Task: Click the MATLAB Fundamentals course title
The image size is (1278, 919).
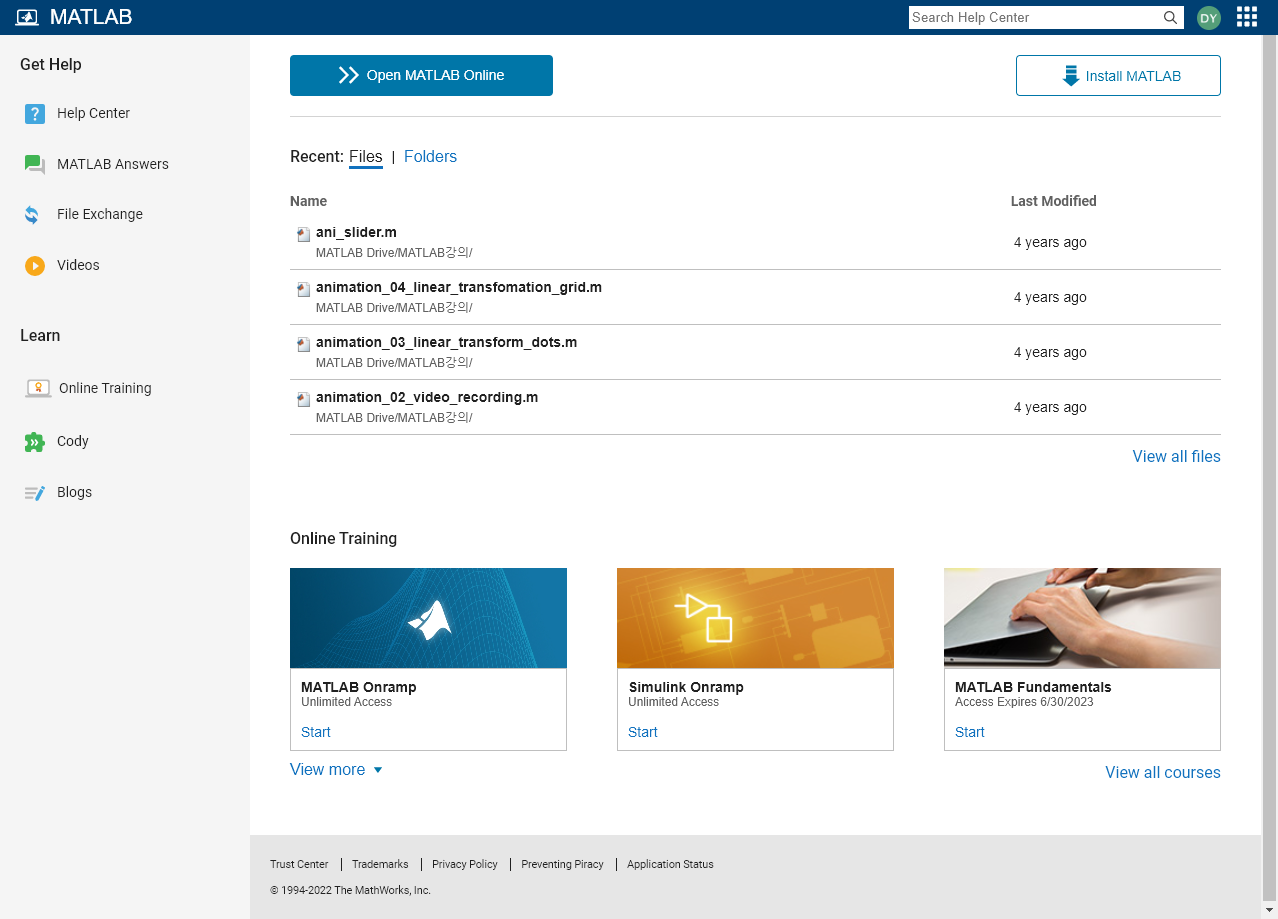Action: tap(1033, 688)
